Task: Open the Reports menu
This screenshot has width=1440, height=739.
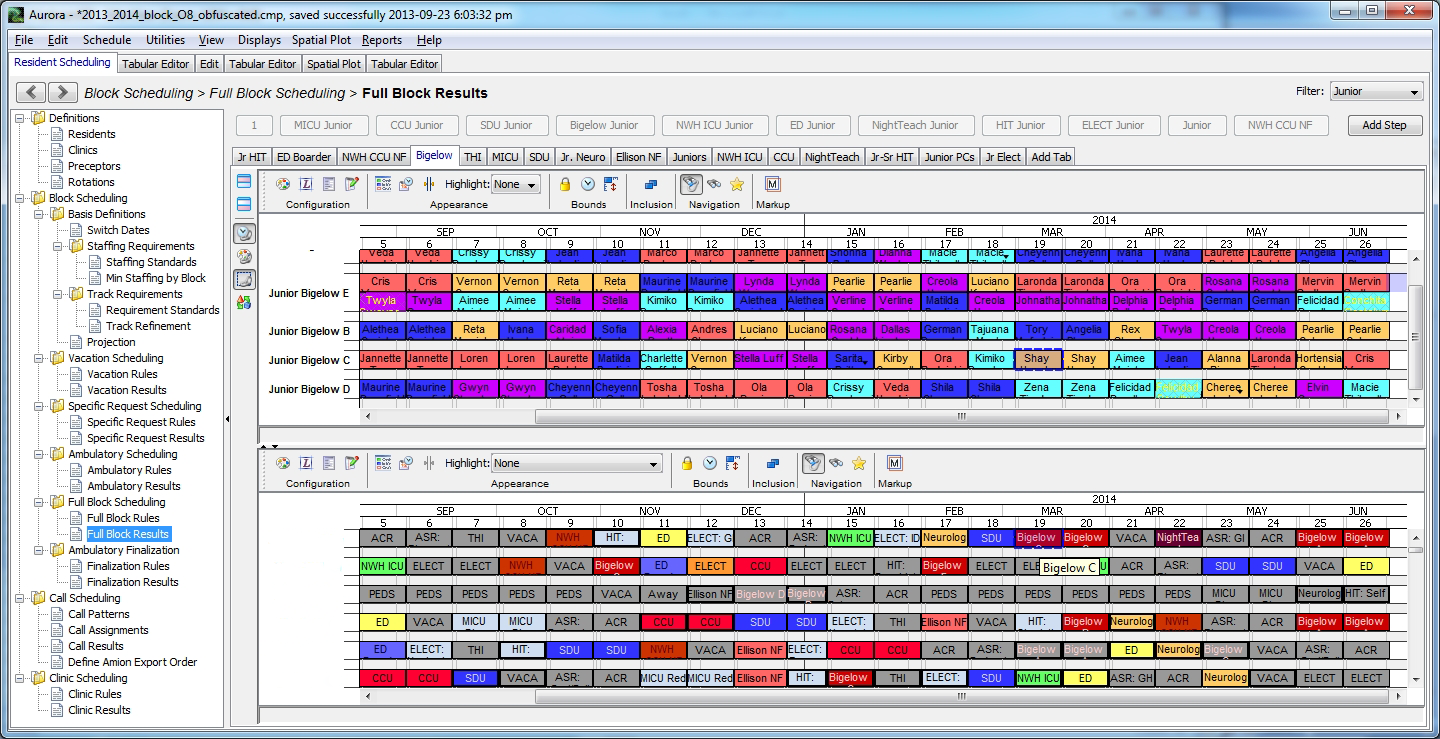Action: (x=381, y=40)
